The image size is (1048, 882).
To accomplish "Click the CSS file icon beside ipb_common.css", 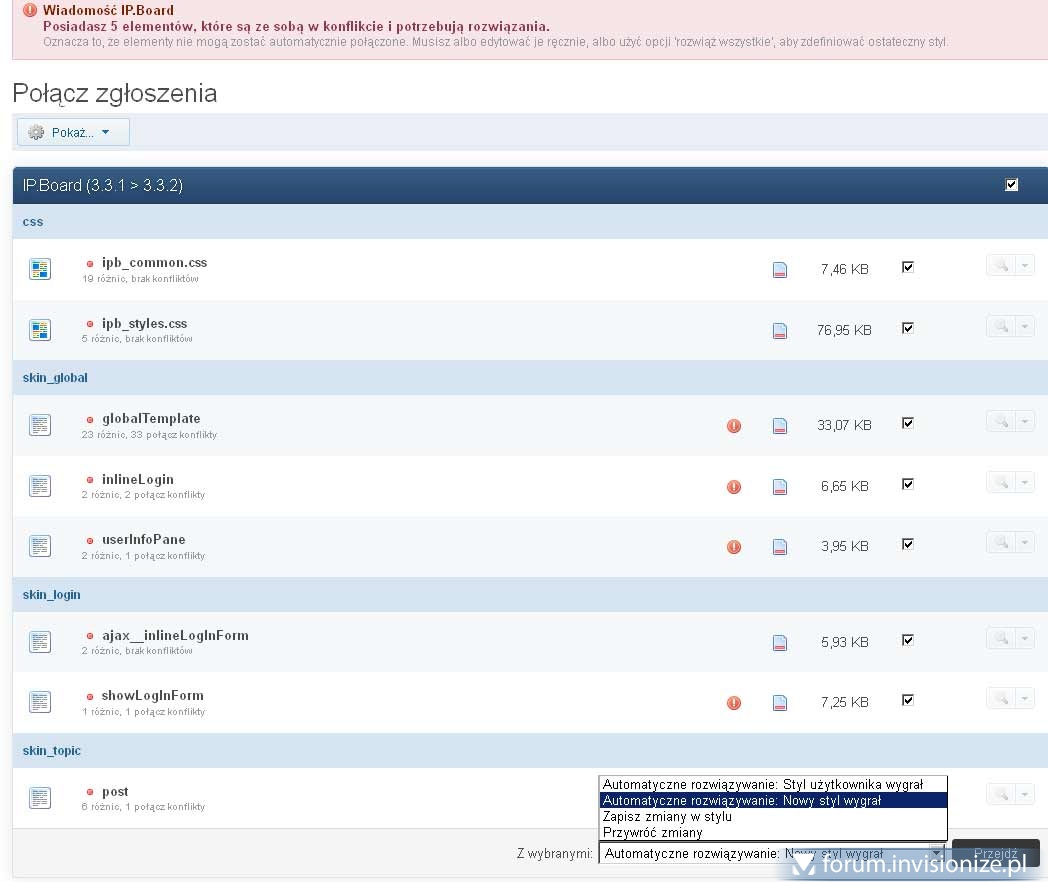I will click(40, 268).
